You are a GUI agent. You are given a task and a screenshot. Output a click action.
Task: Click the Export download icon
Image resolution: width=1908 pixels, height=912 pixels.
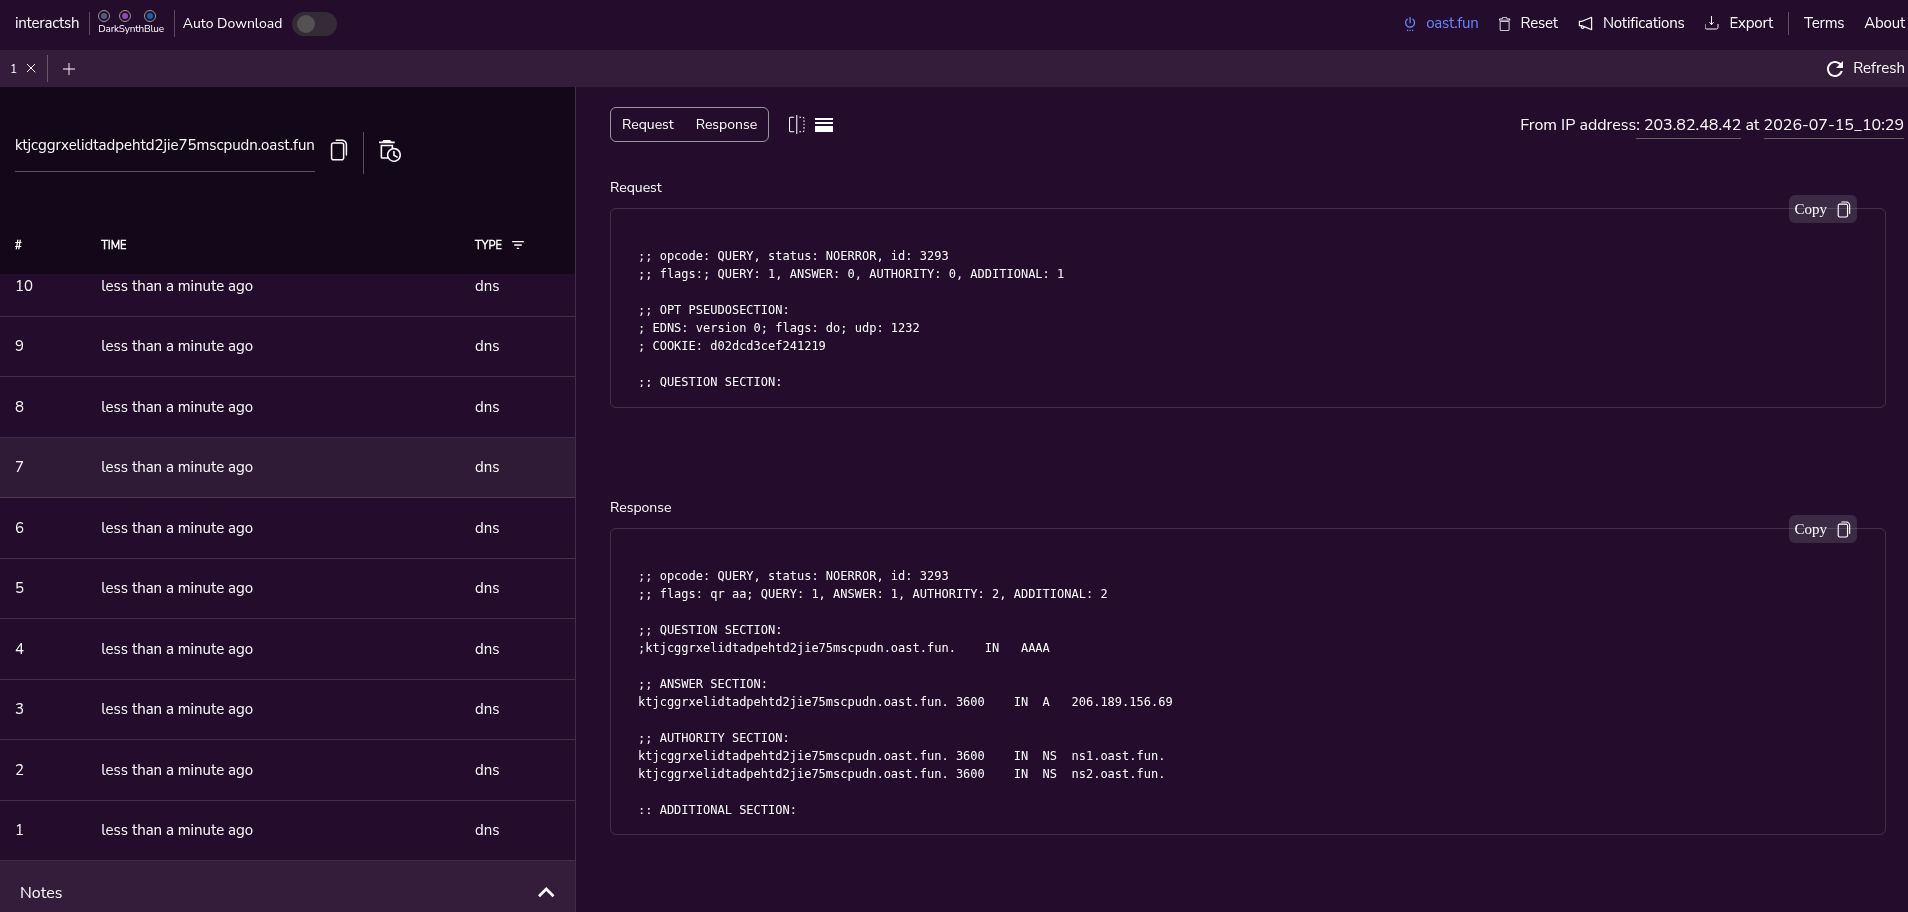pos(1712,23)
